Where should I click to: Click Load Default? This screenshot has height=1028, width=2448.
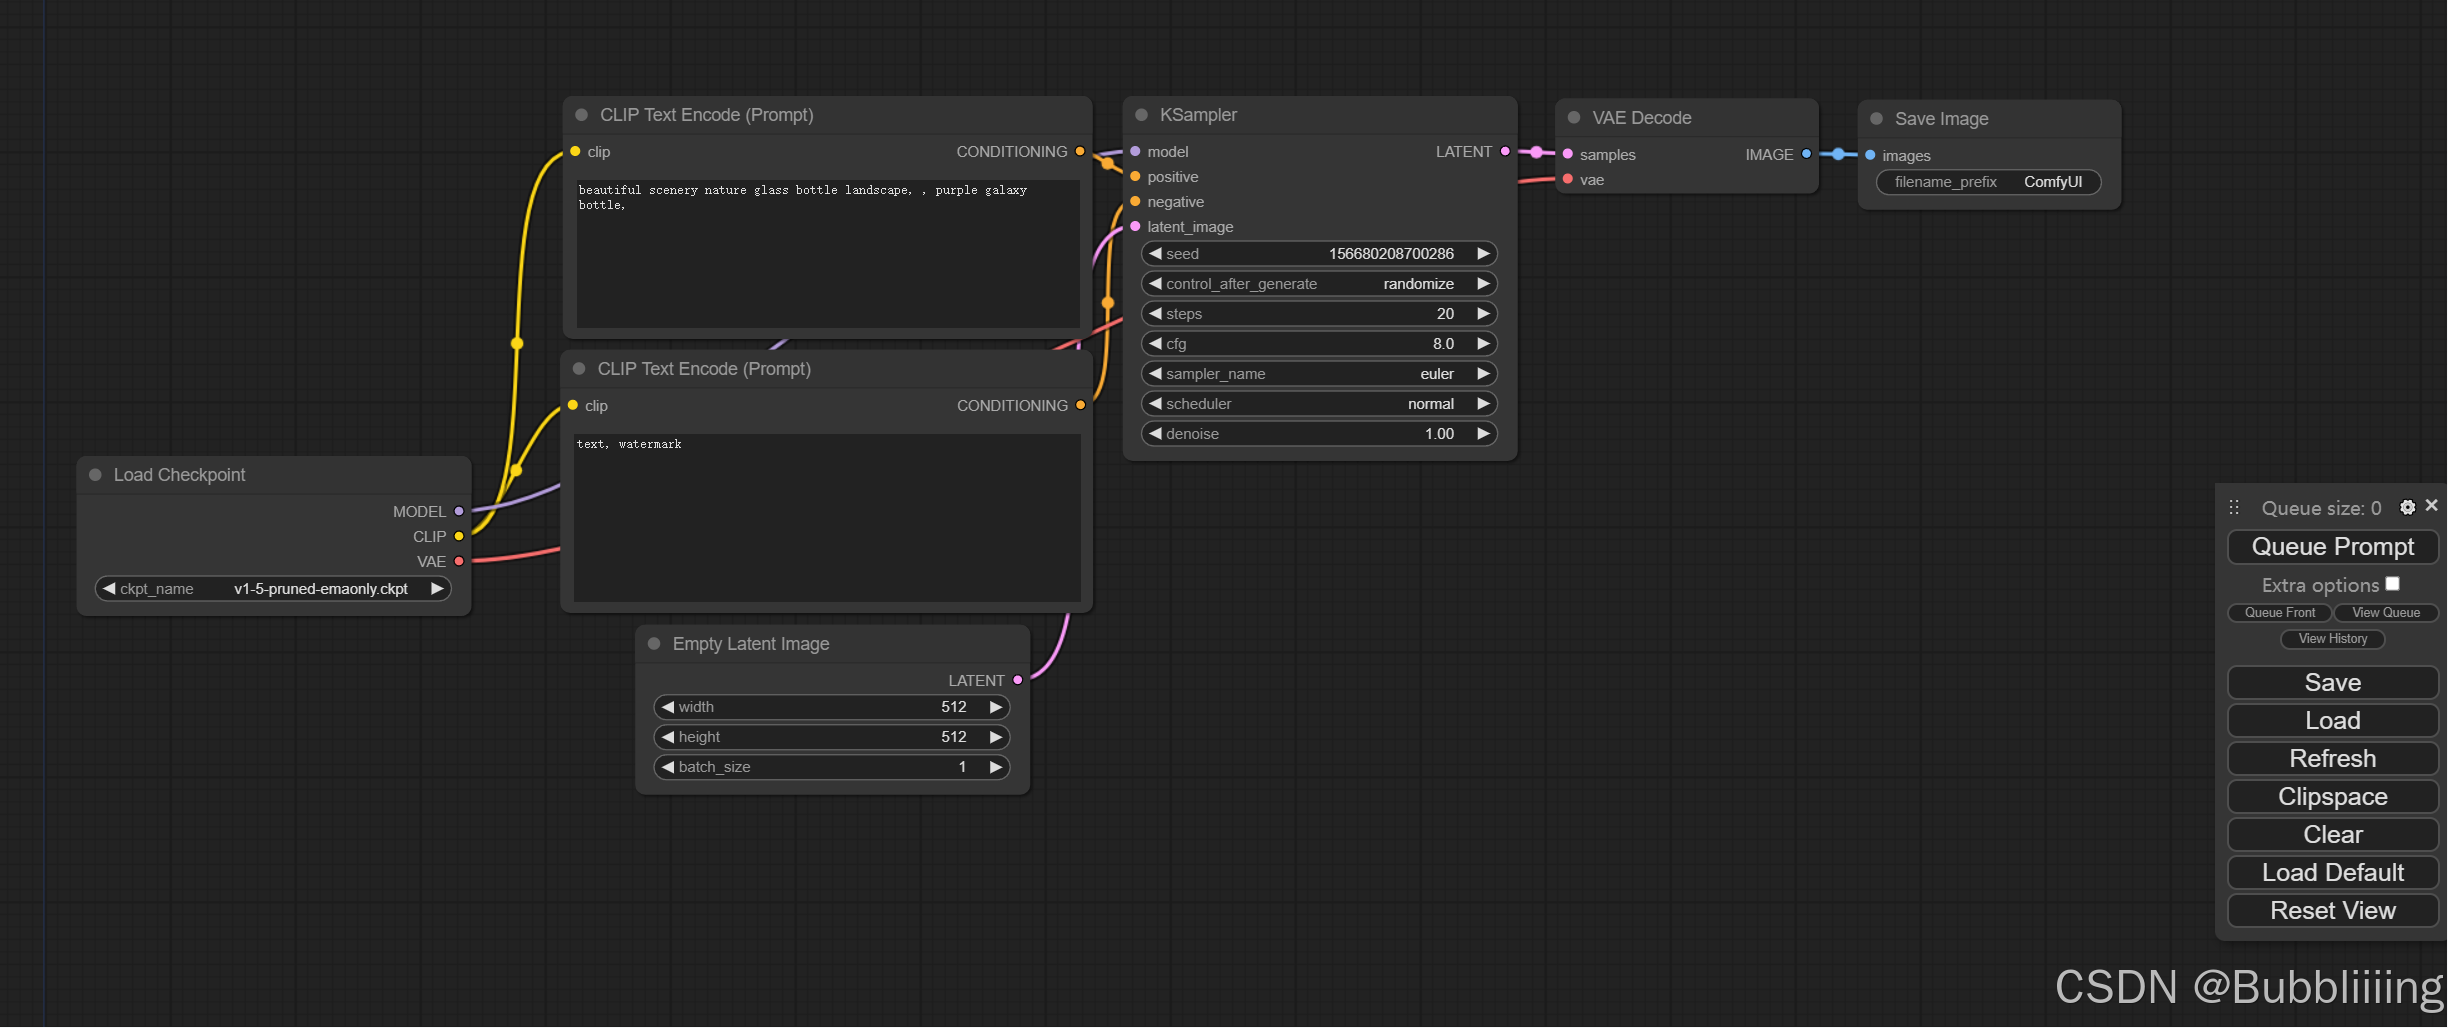coord(2333,873)
